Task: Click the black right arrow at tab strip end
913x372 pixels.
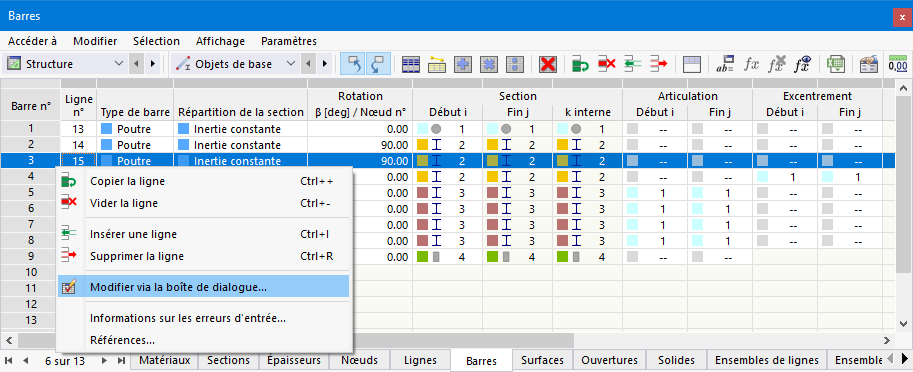Action: [904, 359]
